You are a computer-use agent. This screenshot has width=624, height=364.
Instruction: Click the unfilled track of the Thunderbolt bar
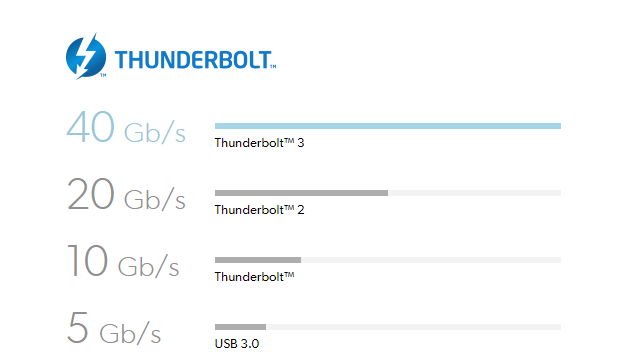[x=431, y=260]
